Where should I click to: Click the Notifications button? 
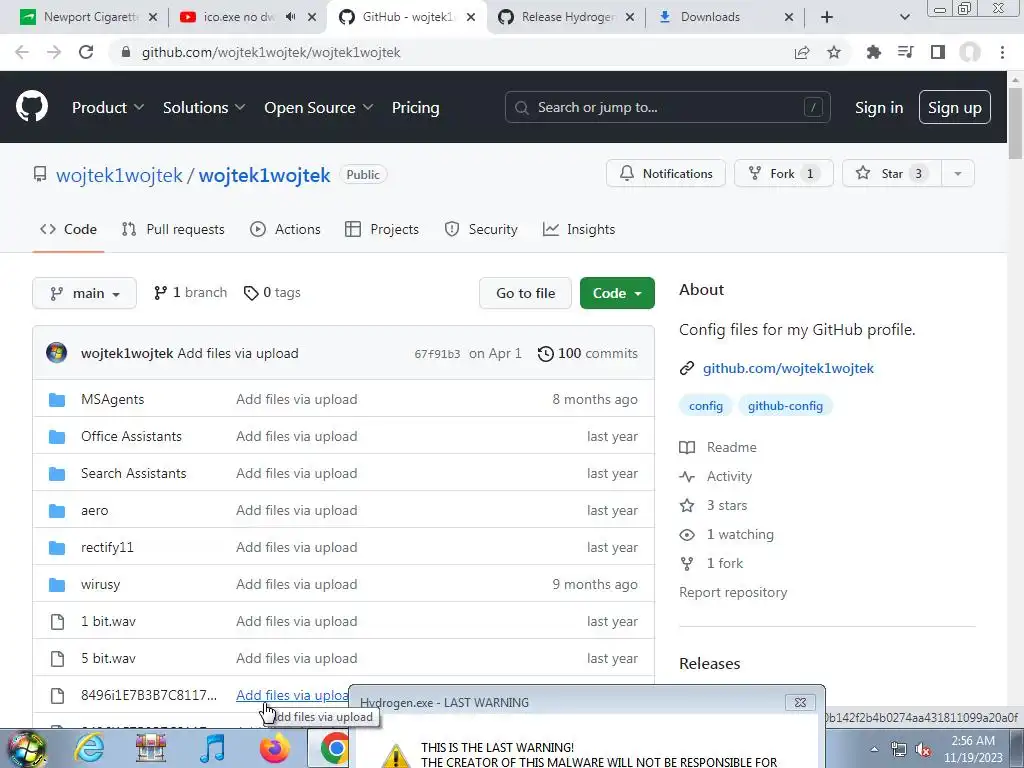(x=665, y=174)
